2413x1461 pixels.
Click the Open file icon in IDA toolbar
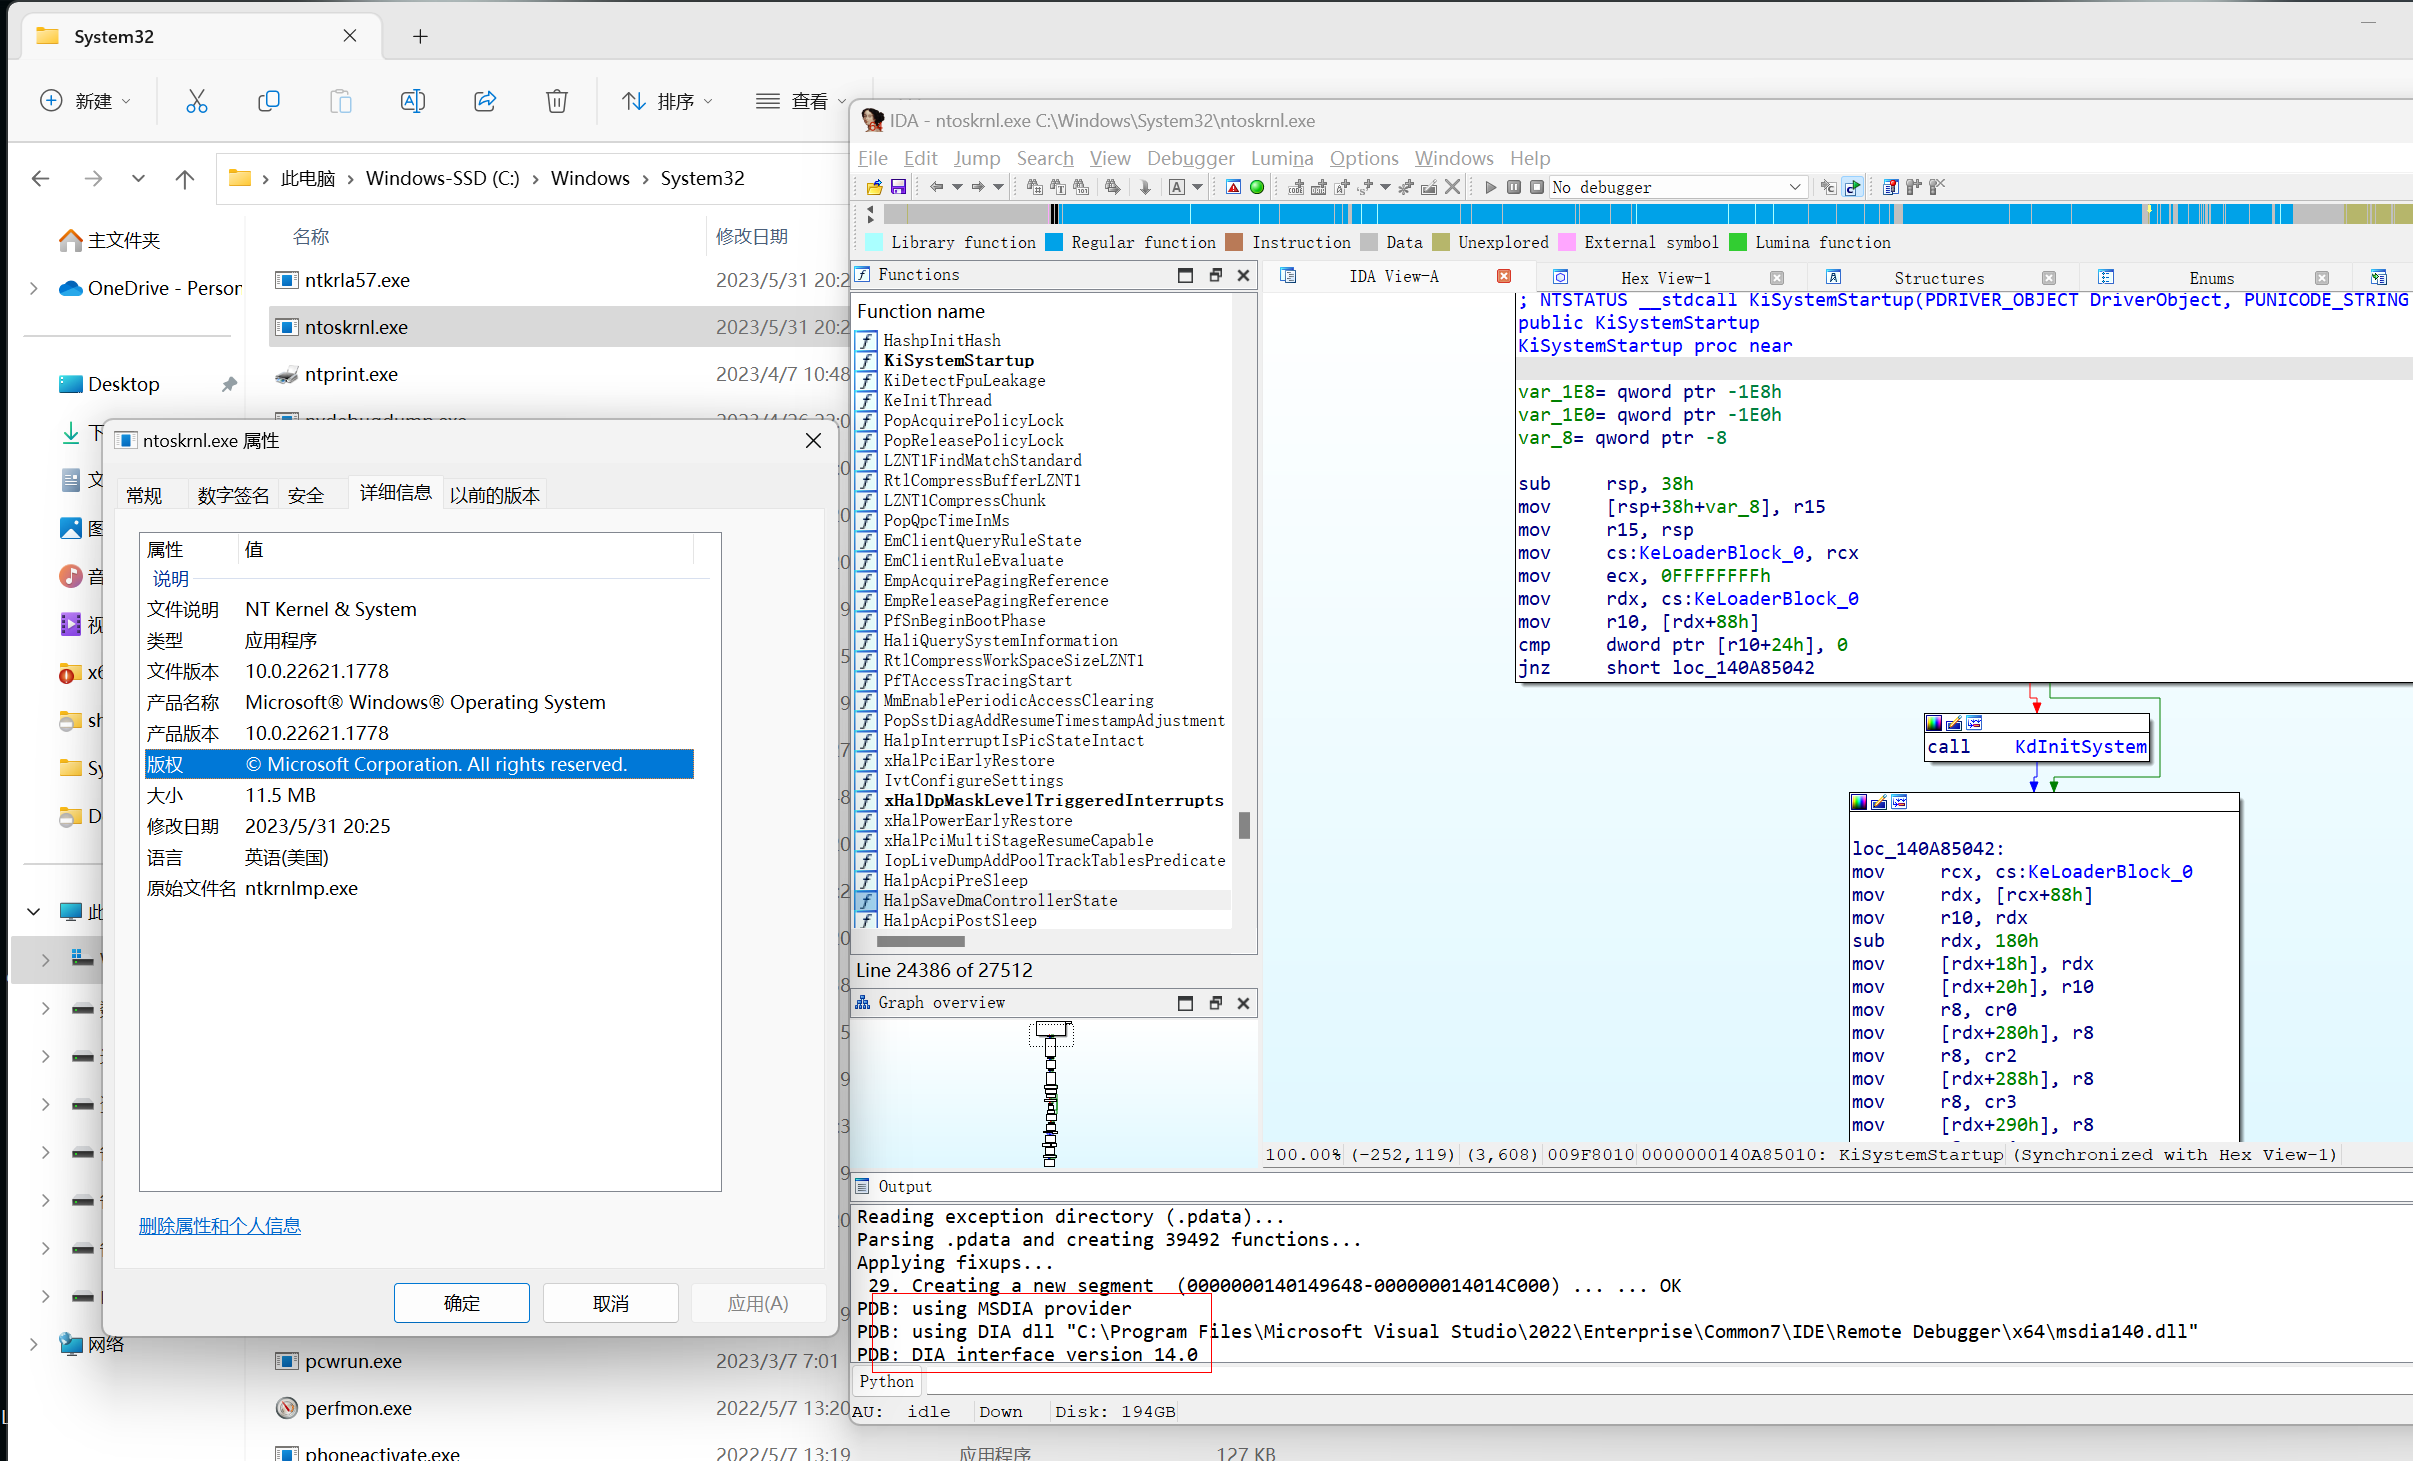[875, 187]
